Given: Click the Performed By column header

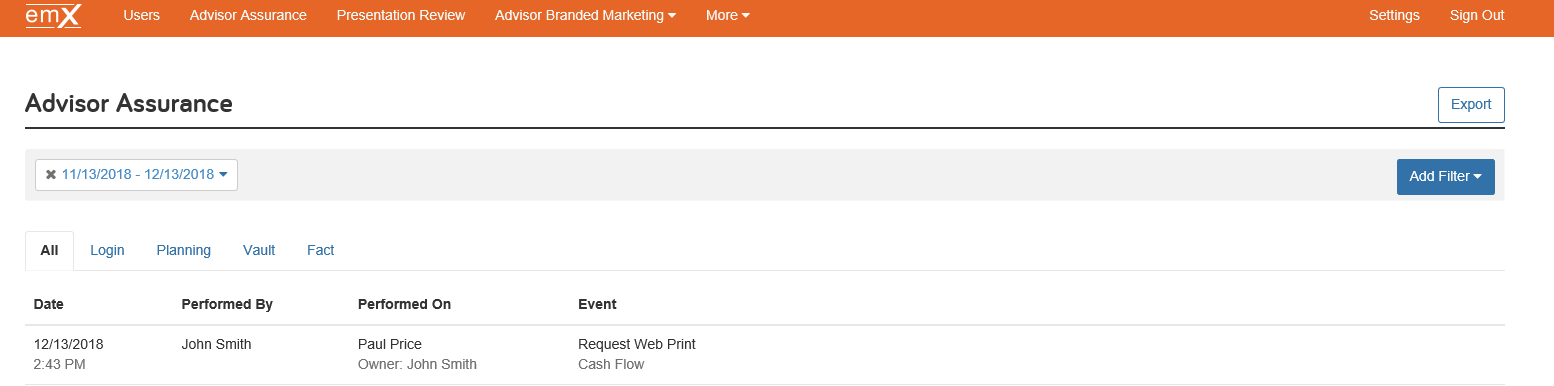Looking at the screenshot, I should (x=227, y=304).
